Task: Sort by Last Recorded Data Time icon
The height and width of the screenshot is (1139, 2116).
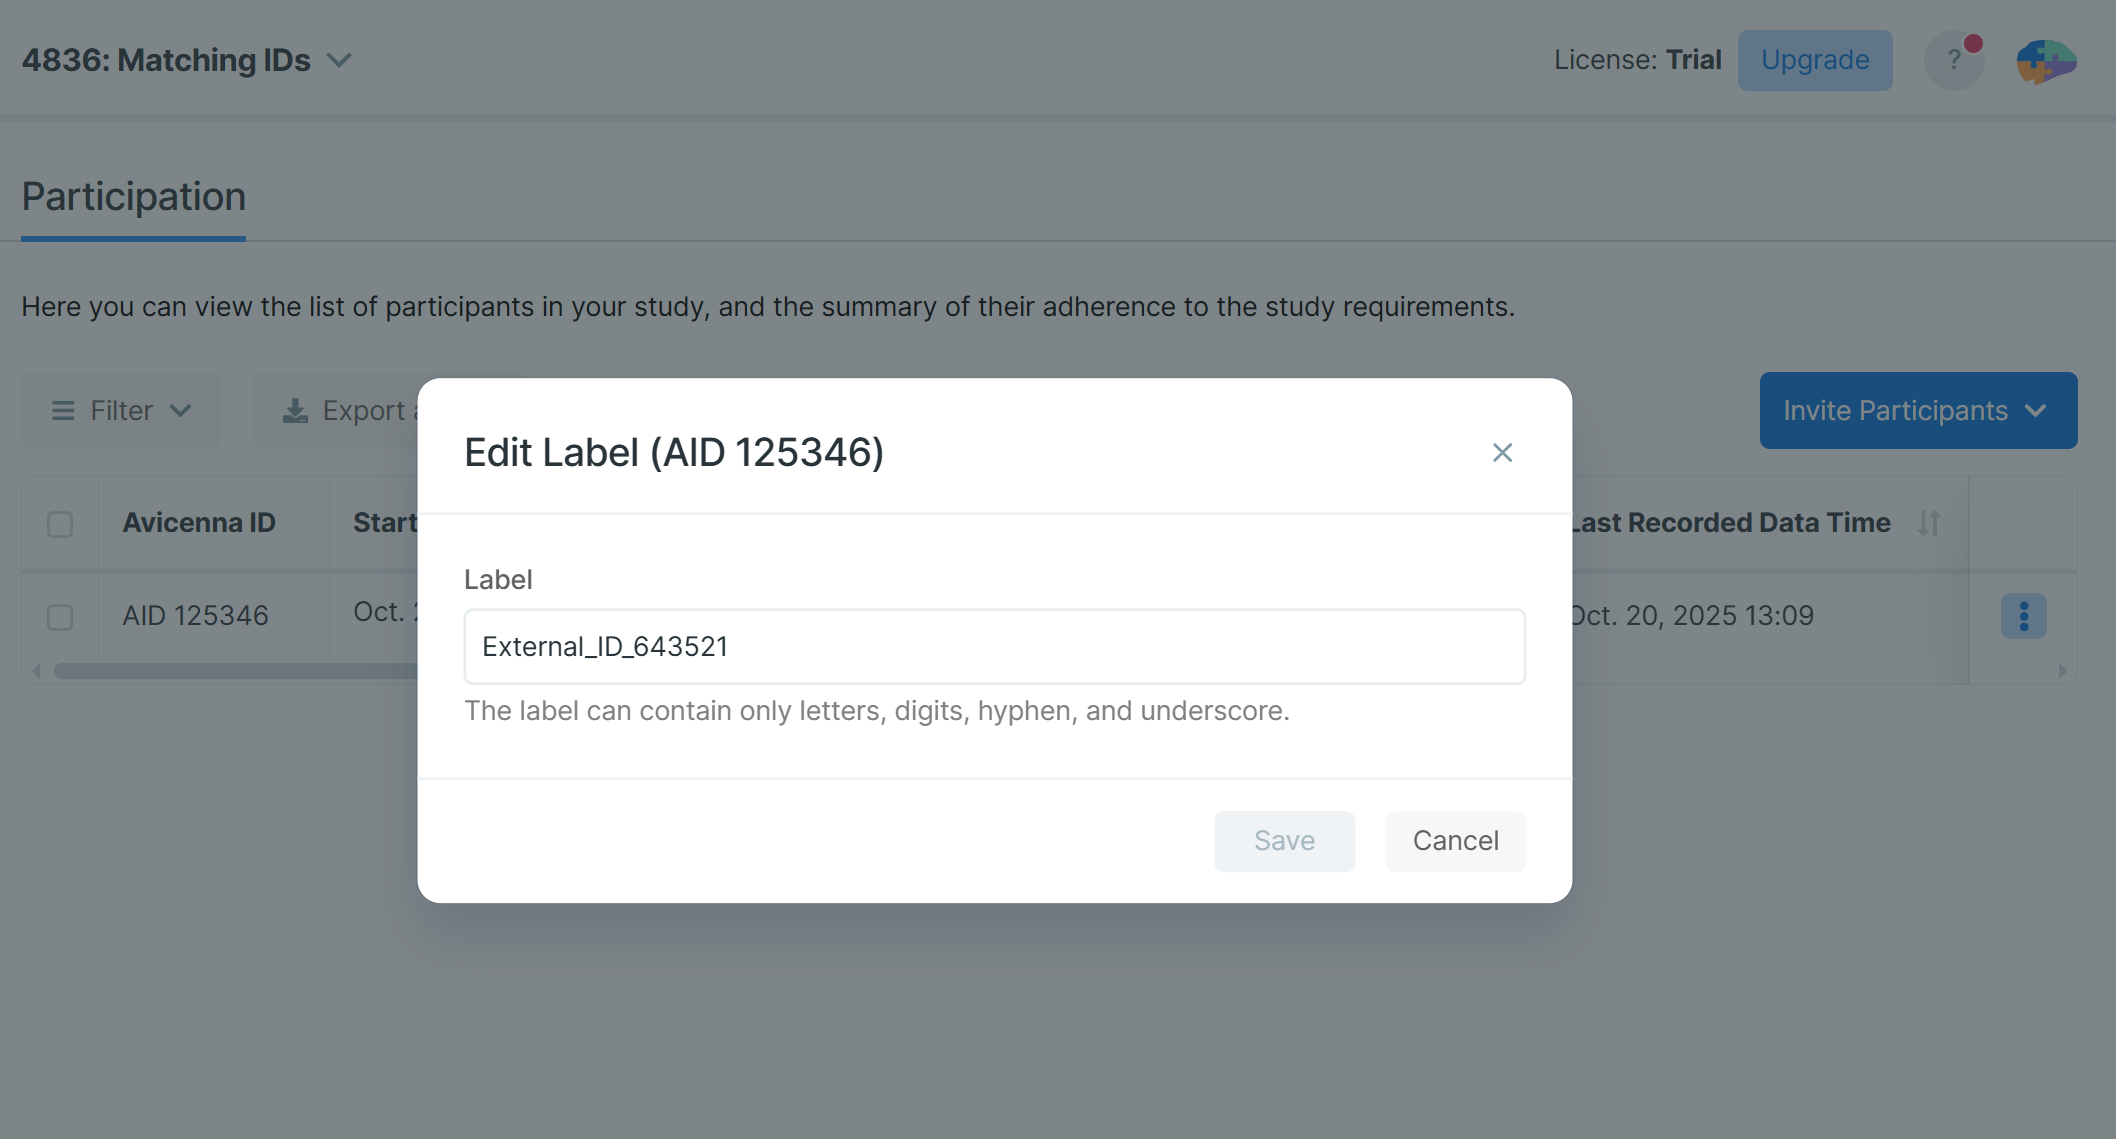Action: [1929, 523]
